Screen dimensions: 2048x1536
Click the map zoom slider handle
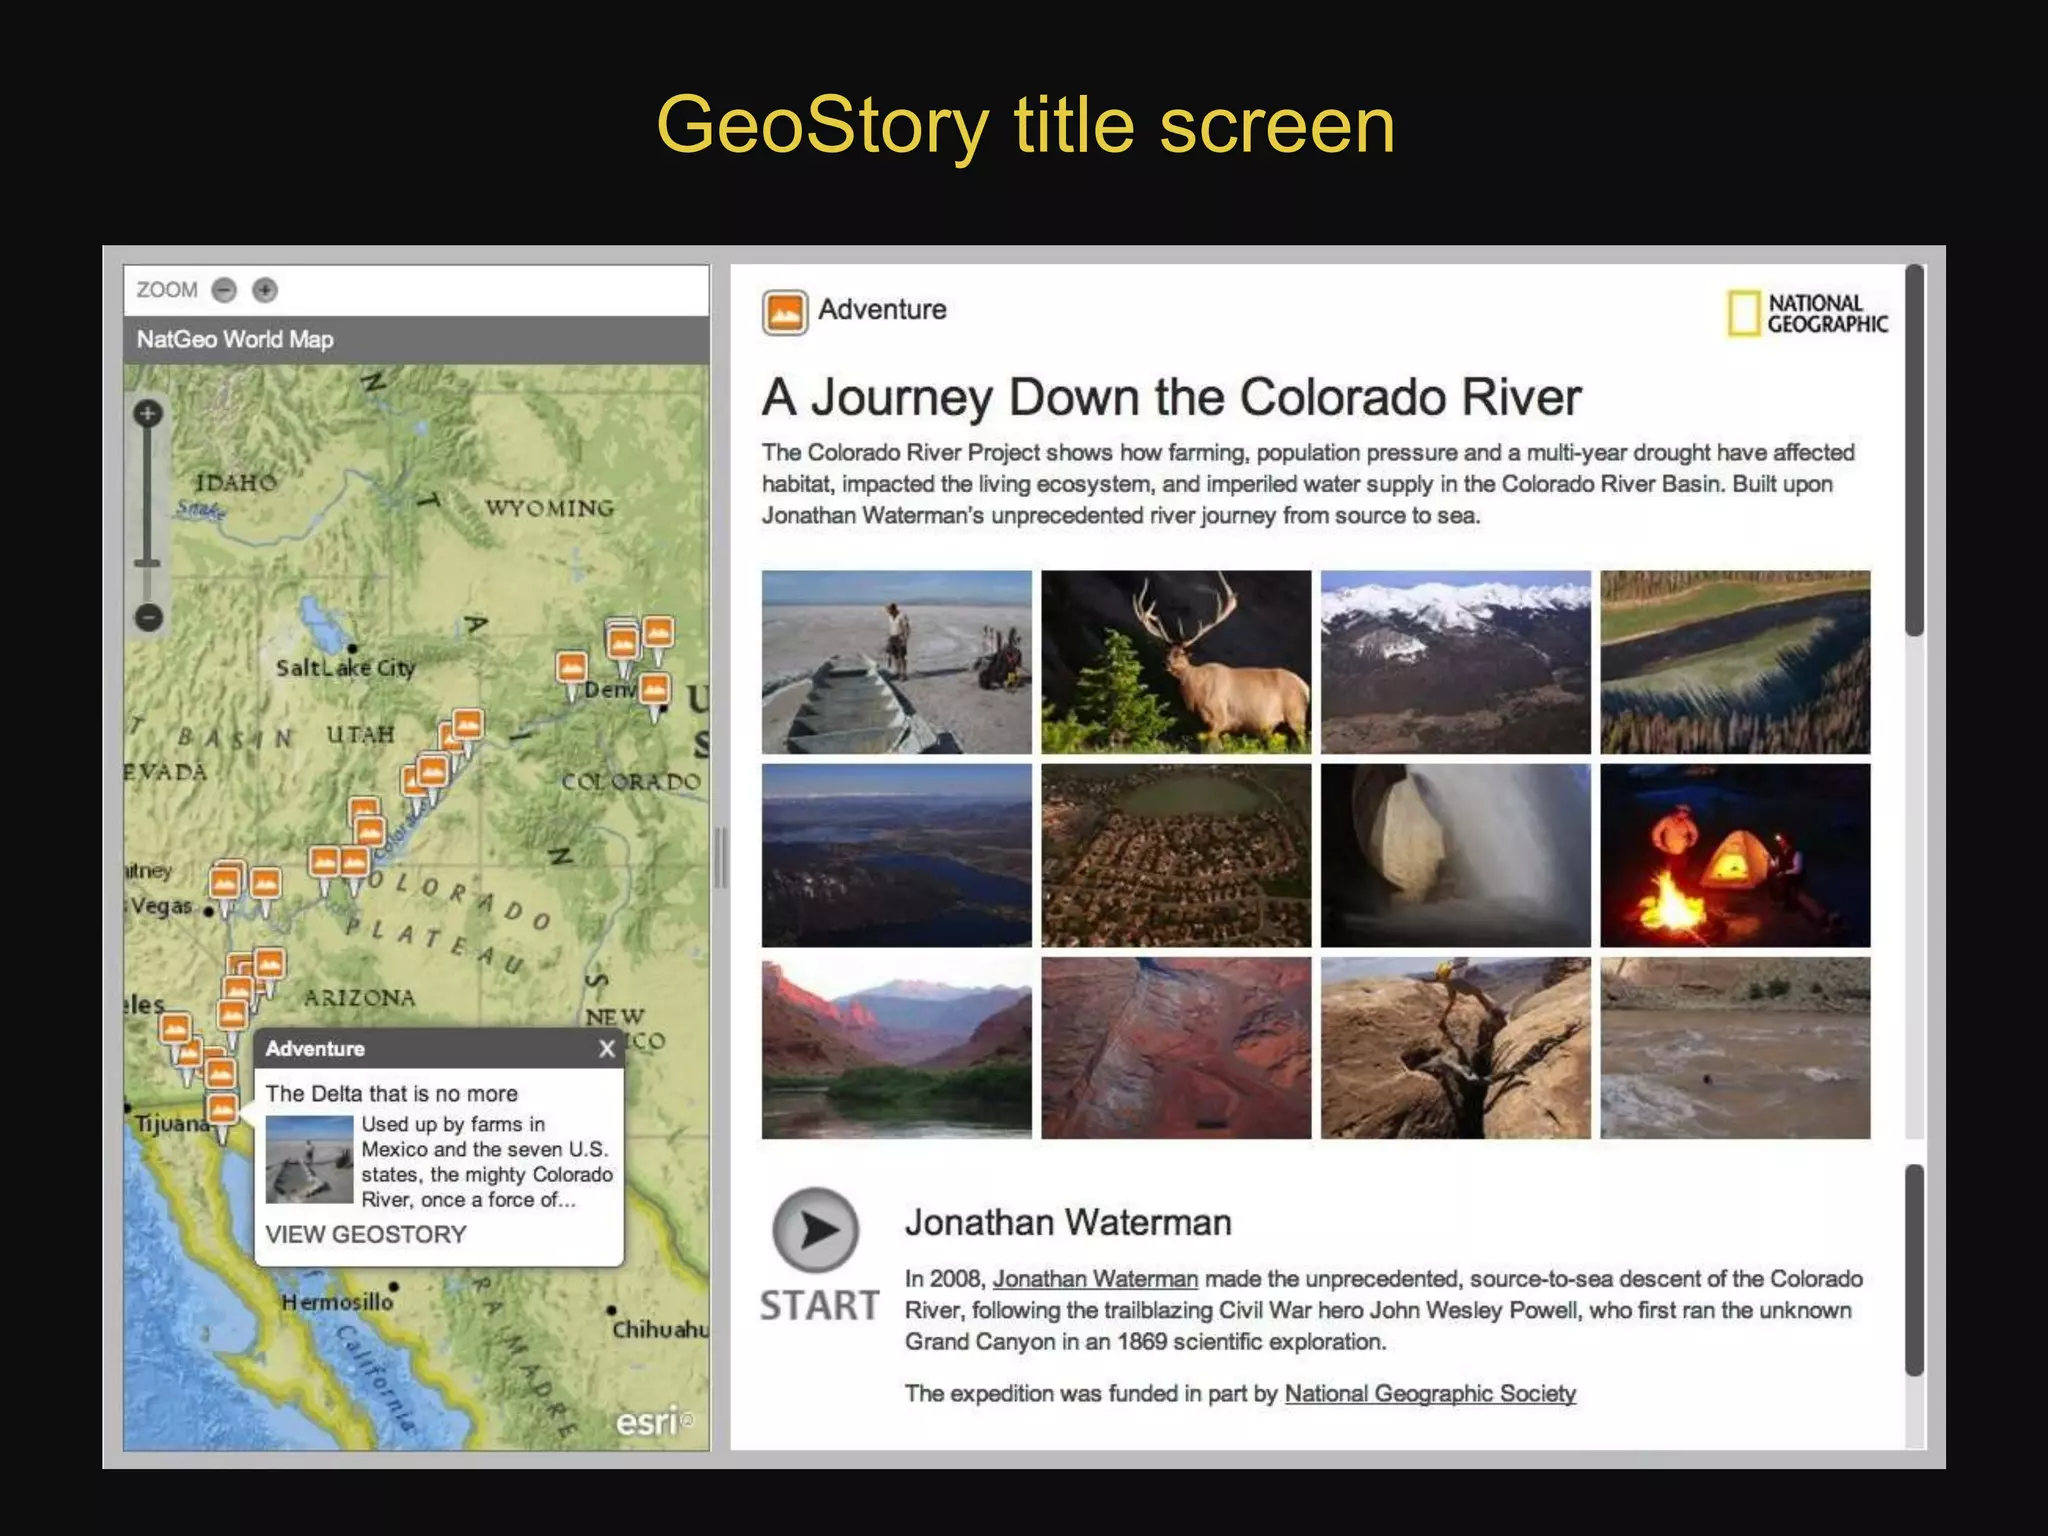tap(148, 563)
